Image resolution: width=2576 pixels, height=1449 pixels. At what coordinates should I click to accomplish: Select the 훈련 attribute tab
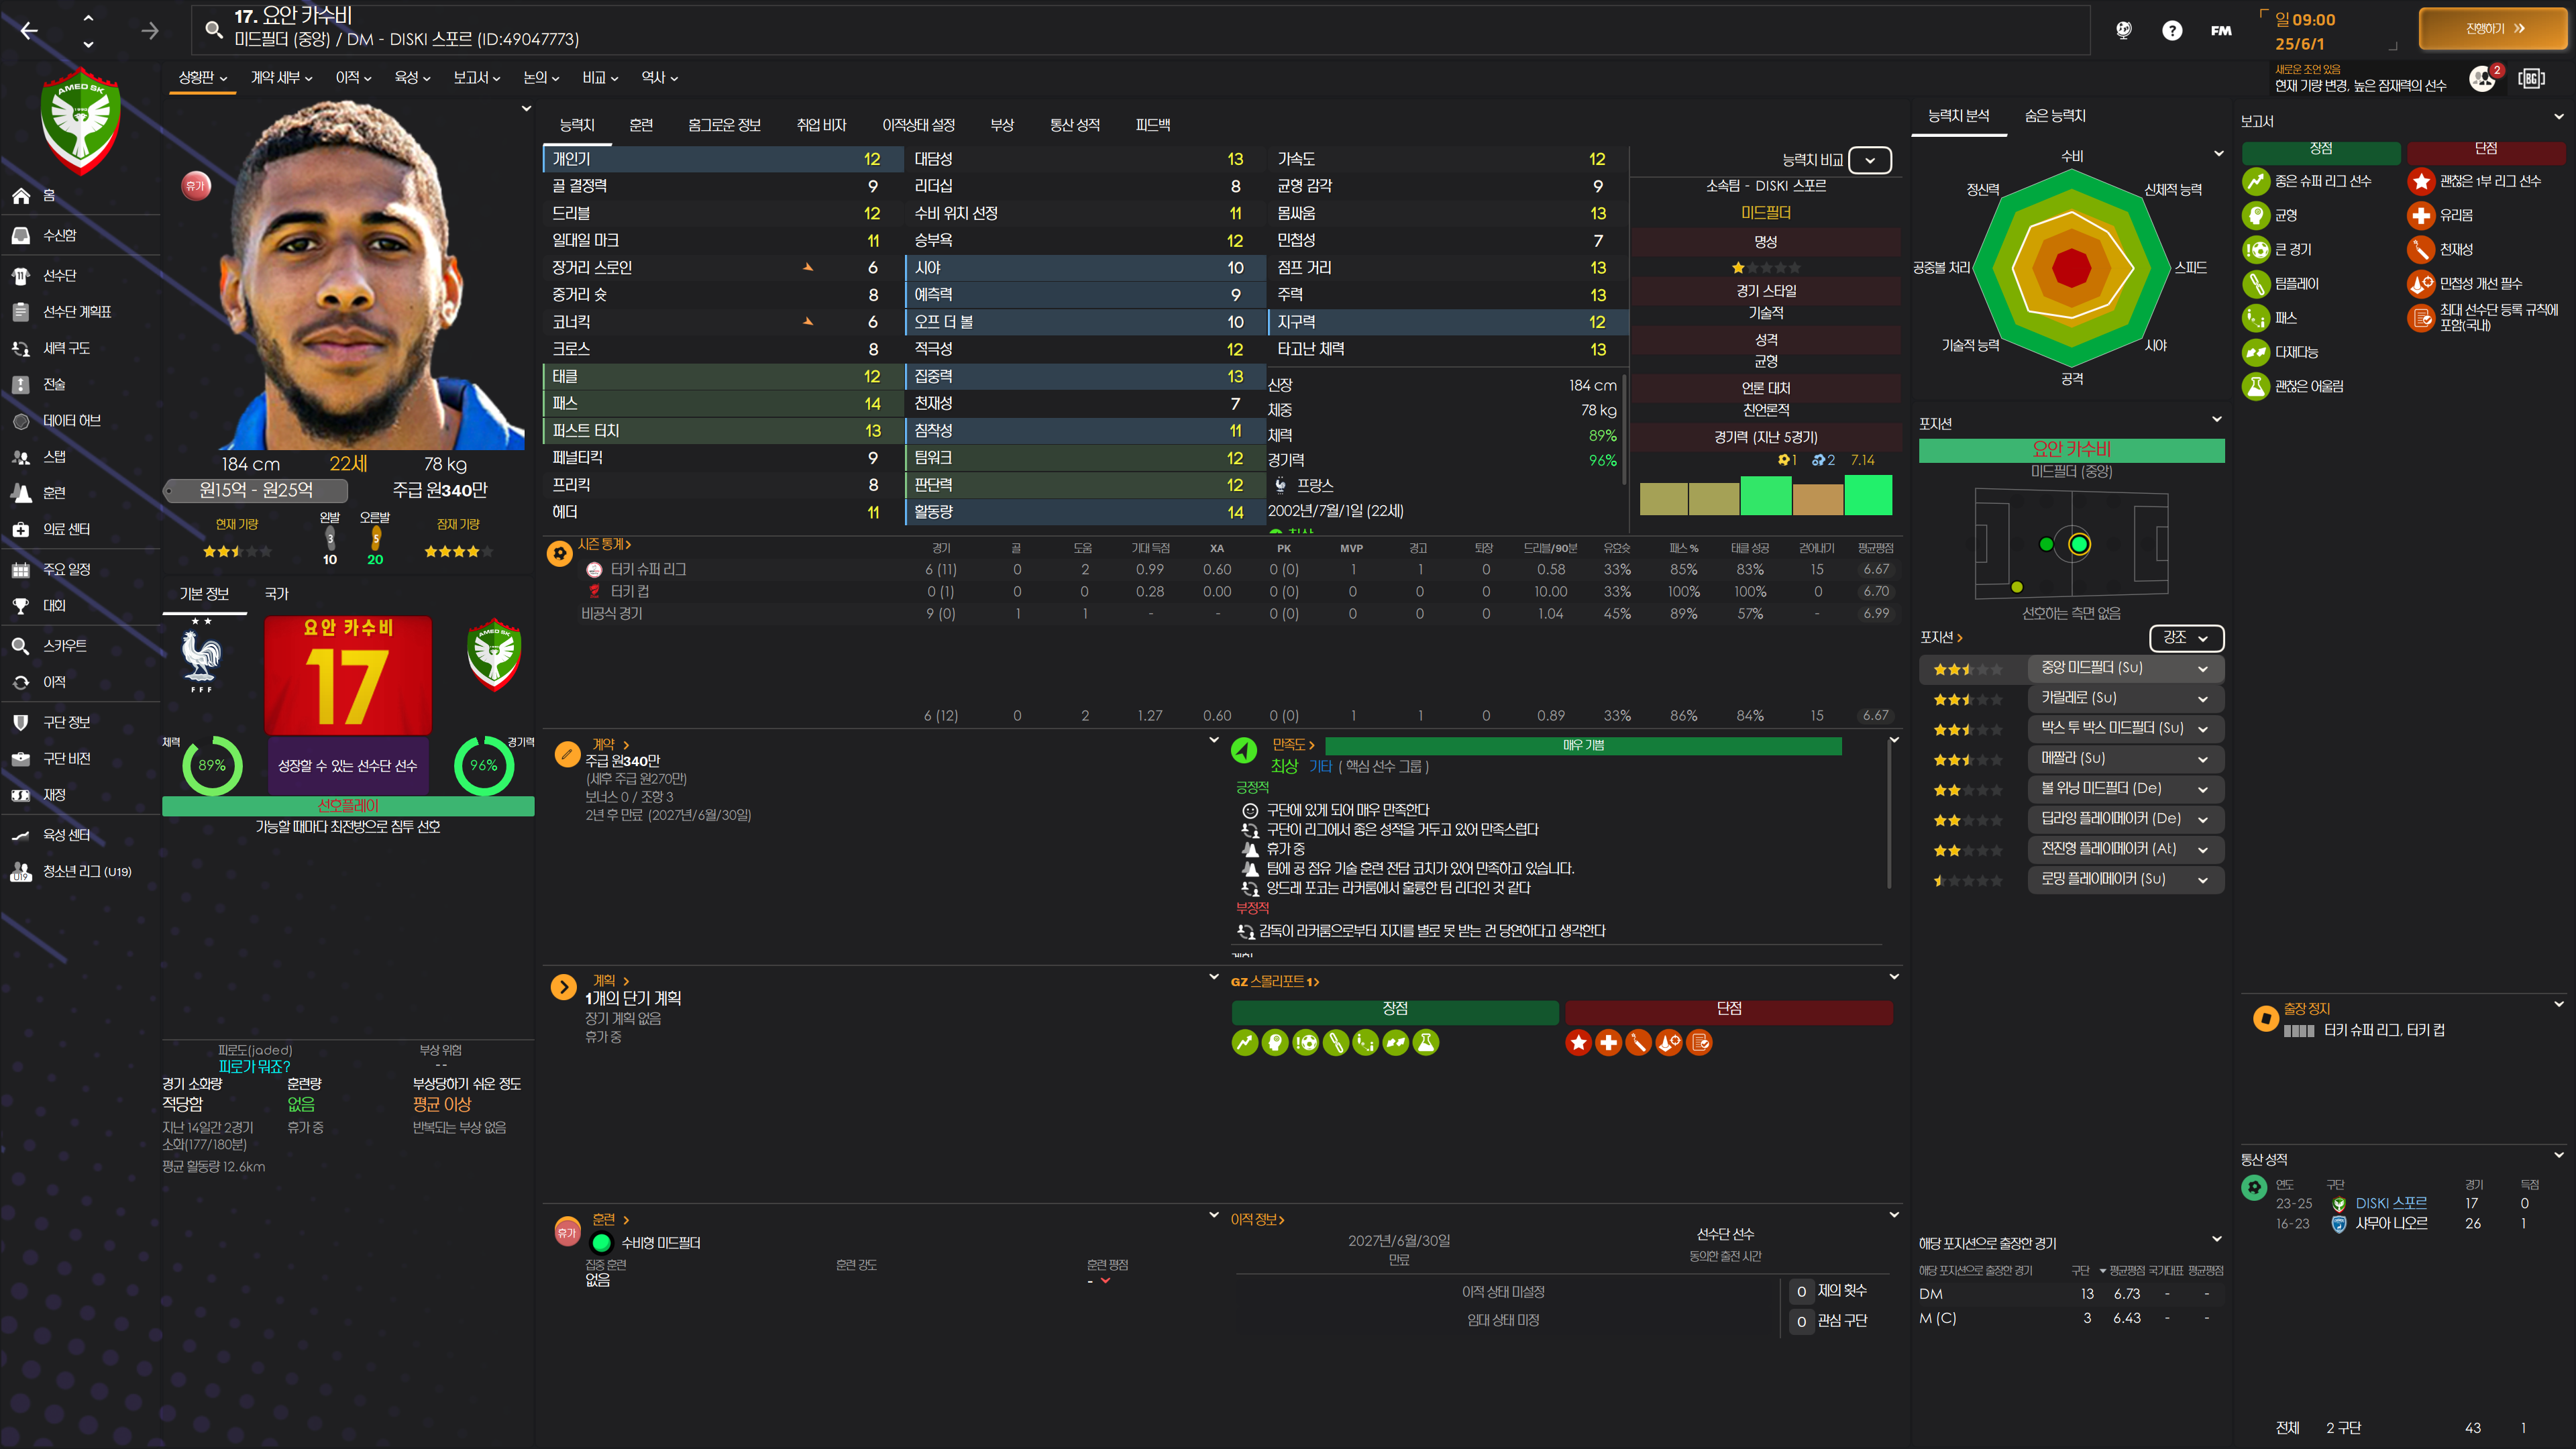tap(641, 125)
